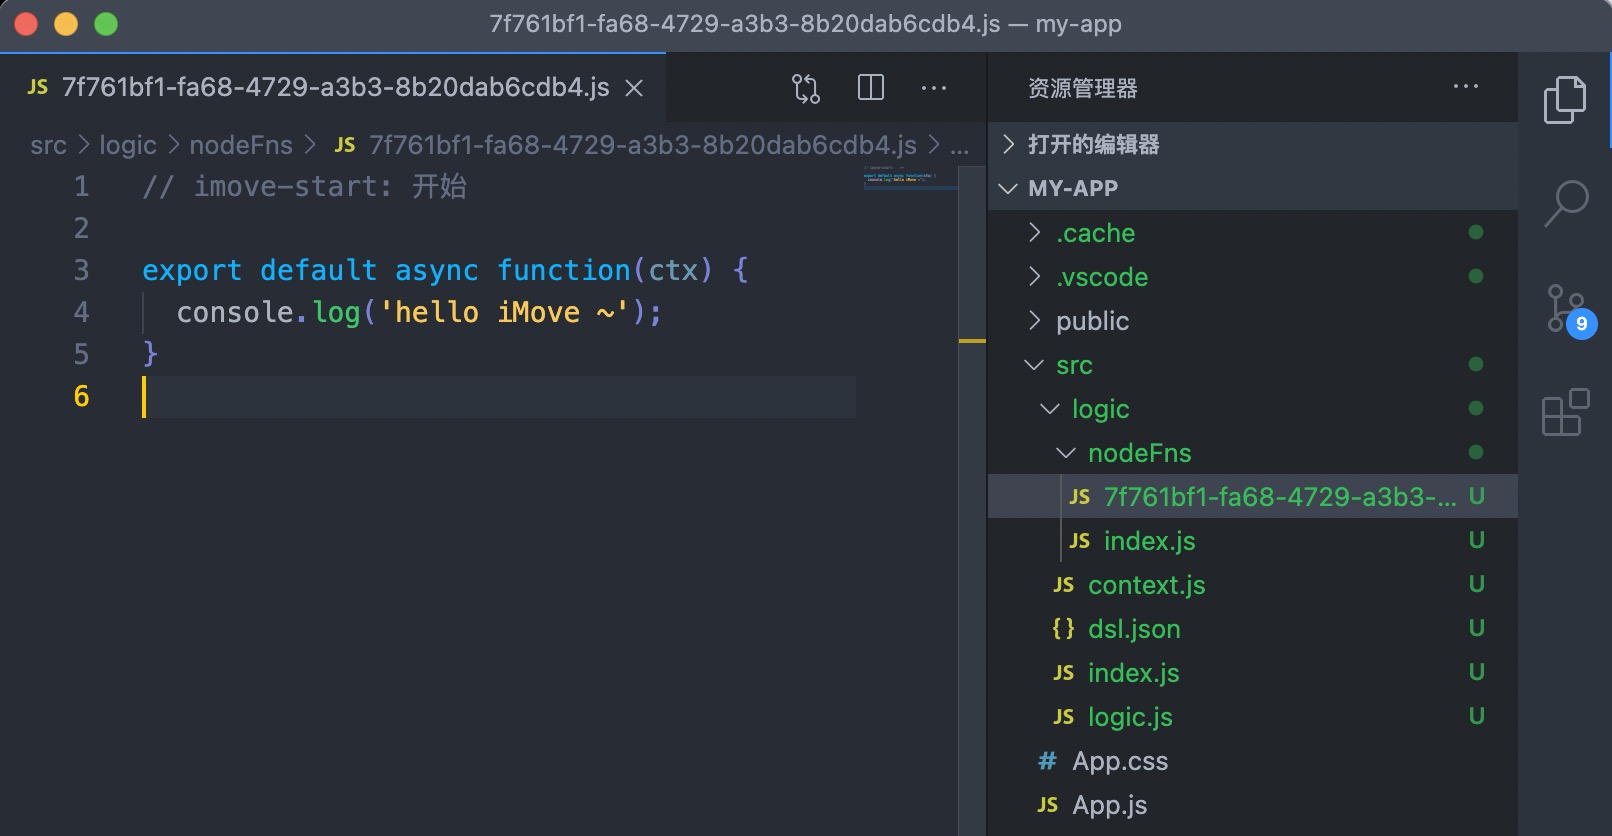The width and height of the screenshot is (1612, 836).
Task: Expand the 打开的编辑器 section
Action: coord(1093,144)
